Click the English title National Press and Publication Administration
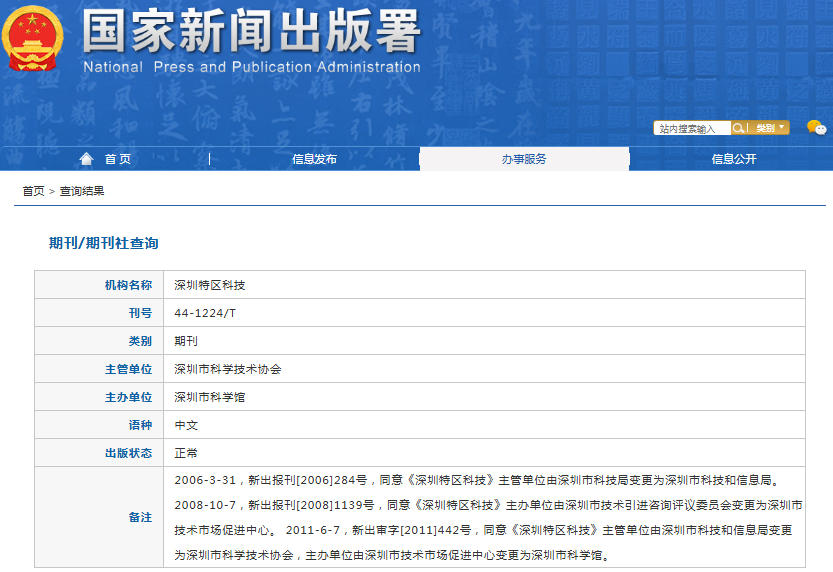 pyautogui.click(x=252, y=67)
